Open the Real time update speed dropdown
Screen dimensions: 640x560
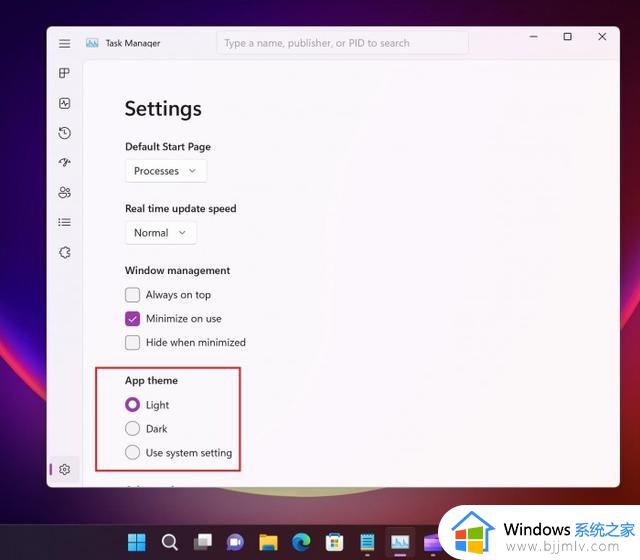coord(160,233)
